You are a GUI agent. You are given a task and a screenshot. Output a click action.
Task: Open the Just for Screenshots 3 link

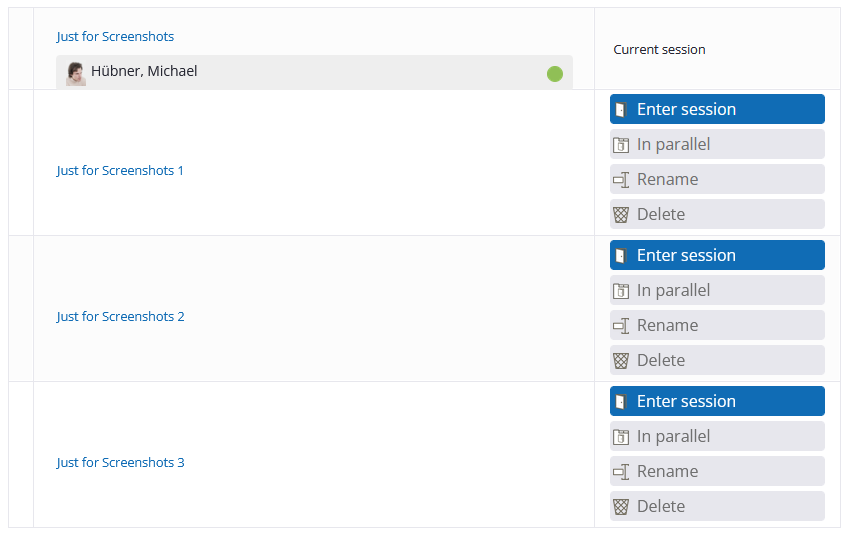point(121,463)
